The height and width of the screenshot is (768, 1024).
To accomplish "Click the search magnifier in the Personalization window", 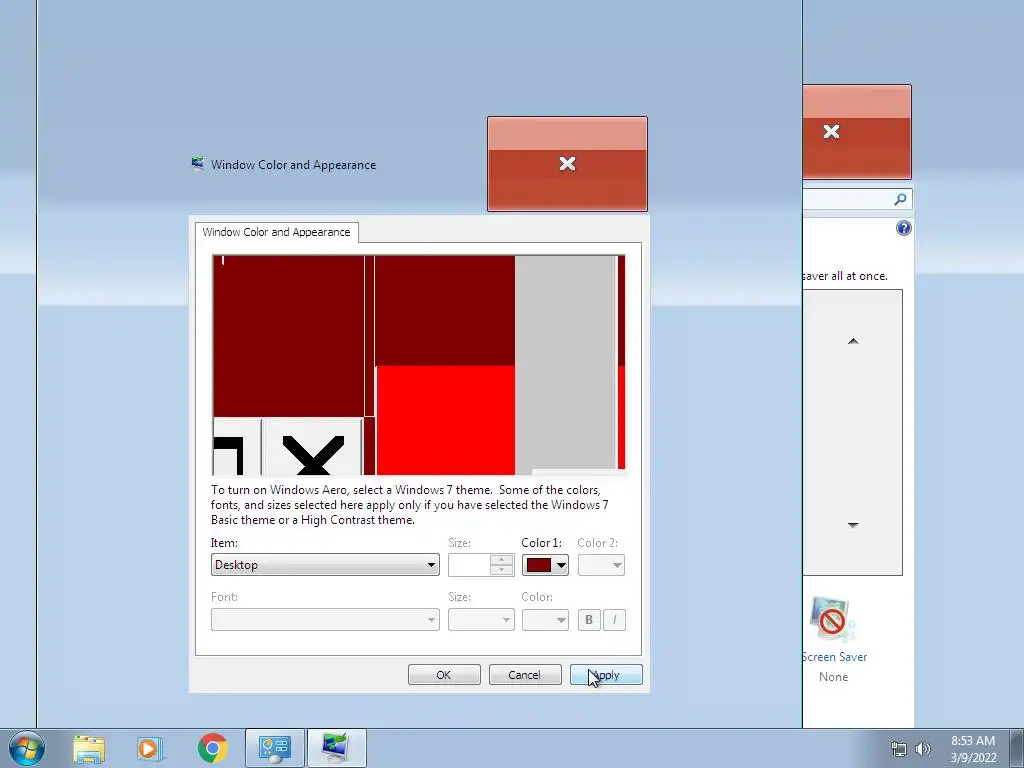I will click(x=900, y=199).
